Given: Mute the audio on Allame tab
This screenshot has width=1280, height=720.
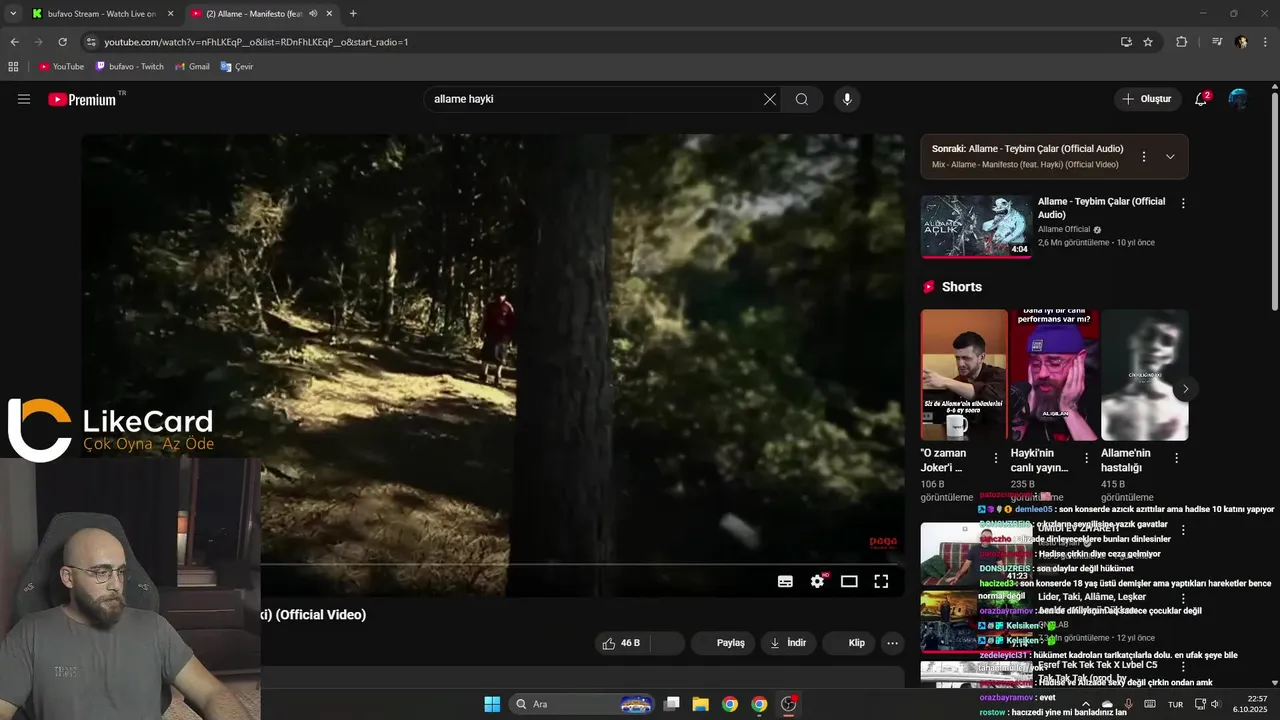Looking at the screenshot, I should click(313, 14).
